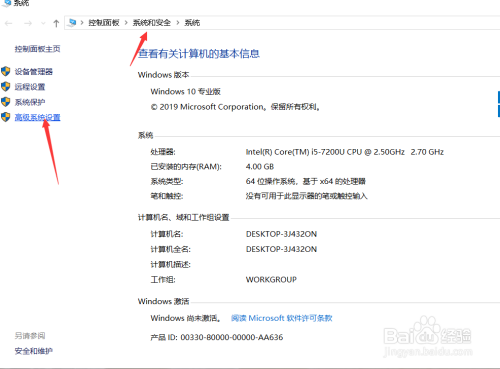Expand chevron after 系统和安全
500x369 pixels.
click(x=178, y=23)
